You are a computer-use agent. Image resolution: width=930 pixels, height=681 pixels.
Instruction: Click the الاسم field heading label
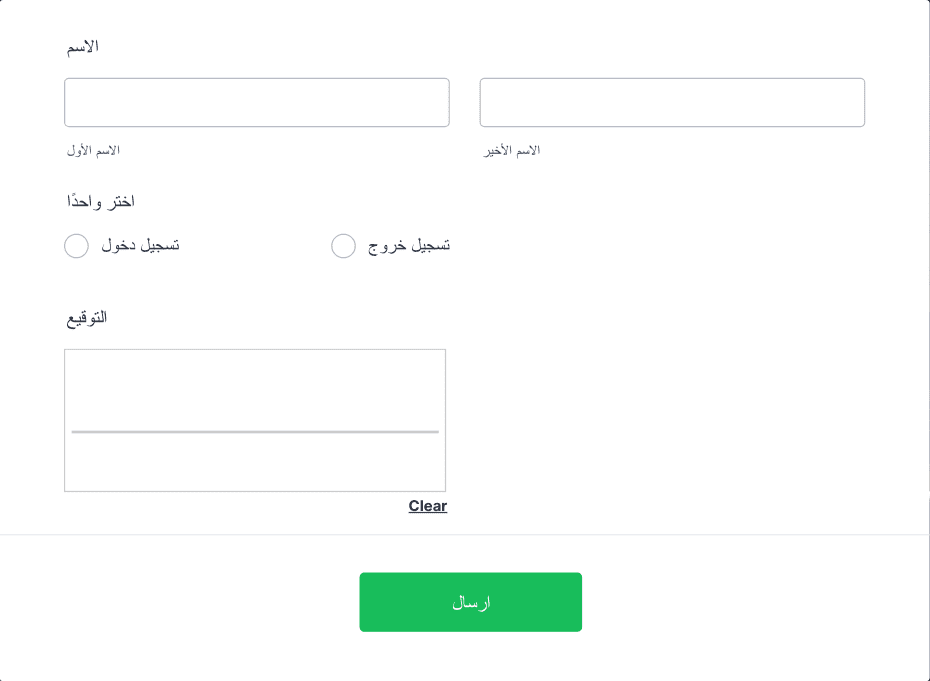(82, 46)
